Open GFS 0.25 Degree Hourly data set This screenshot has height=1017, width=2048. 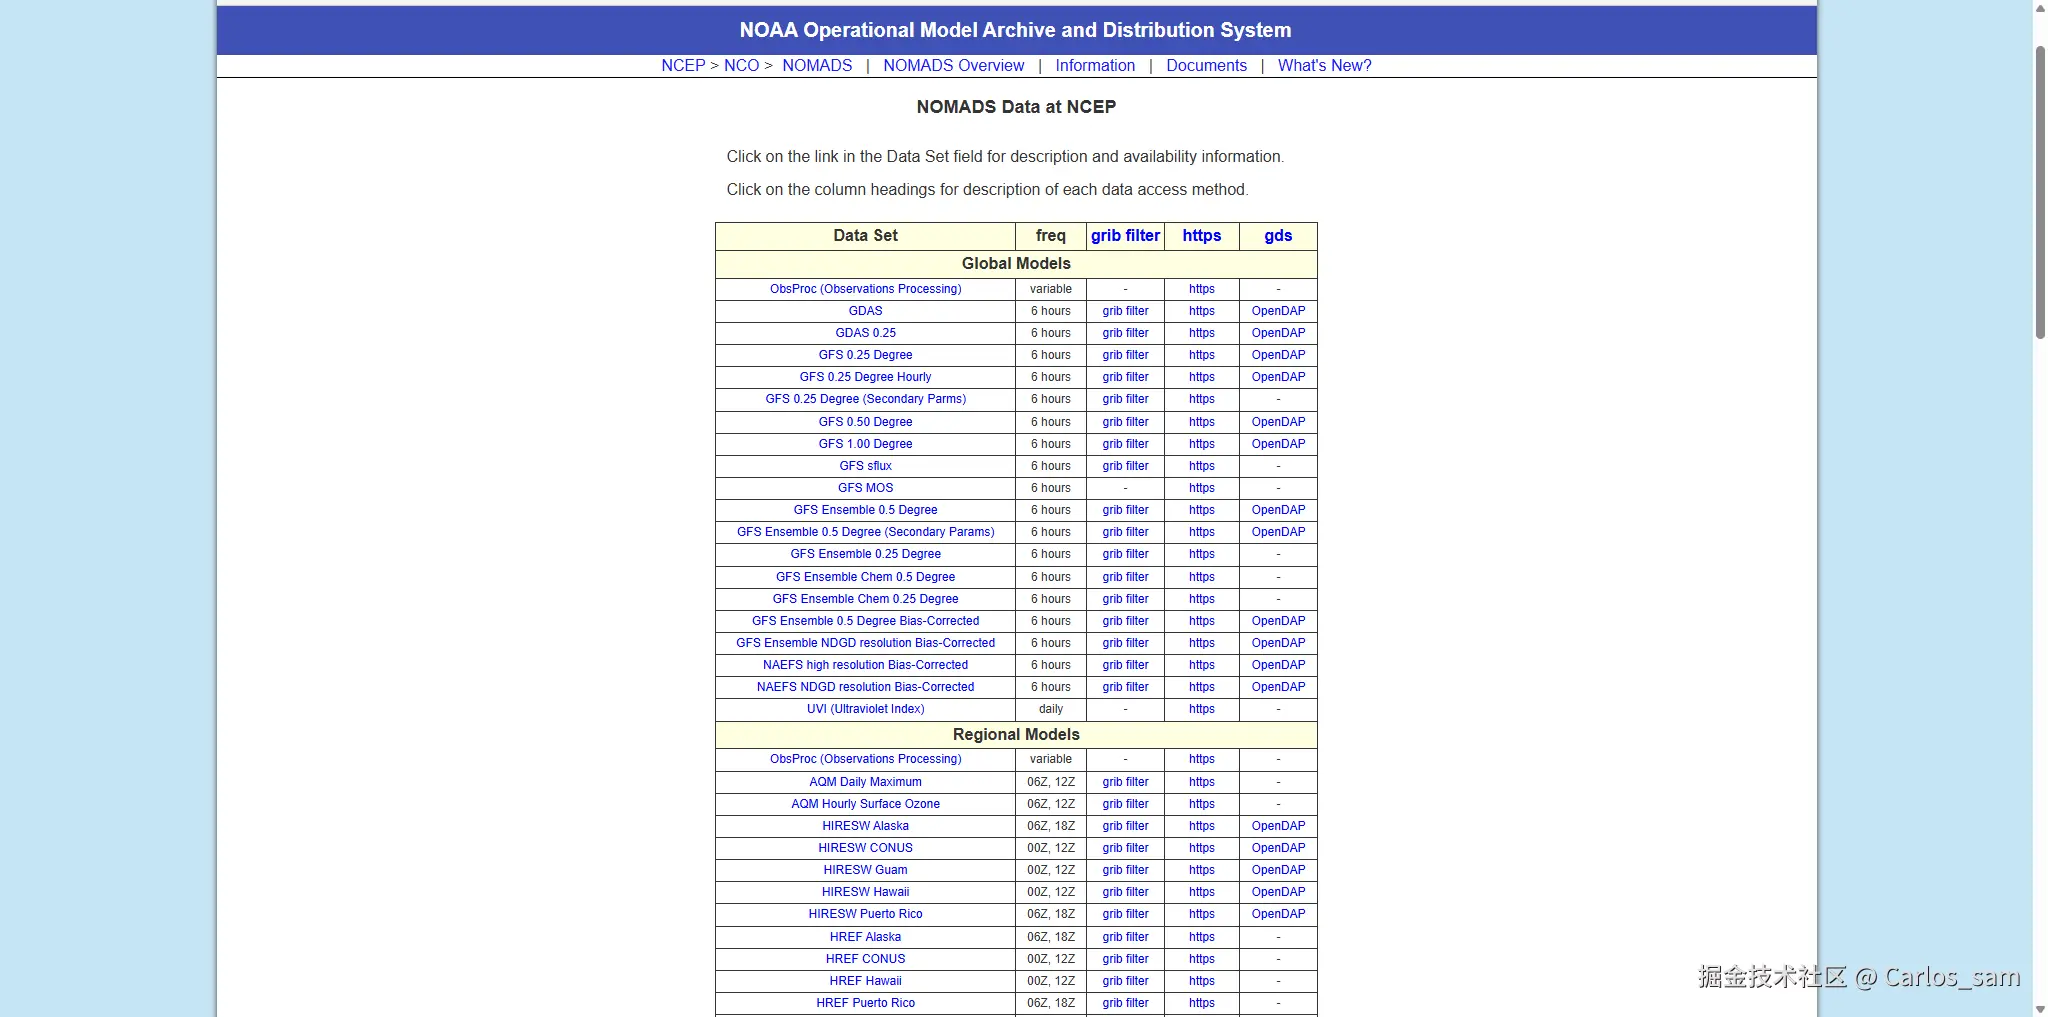point(866,377)
